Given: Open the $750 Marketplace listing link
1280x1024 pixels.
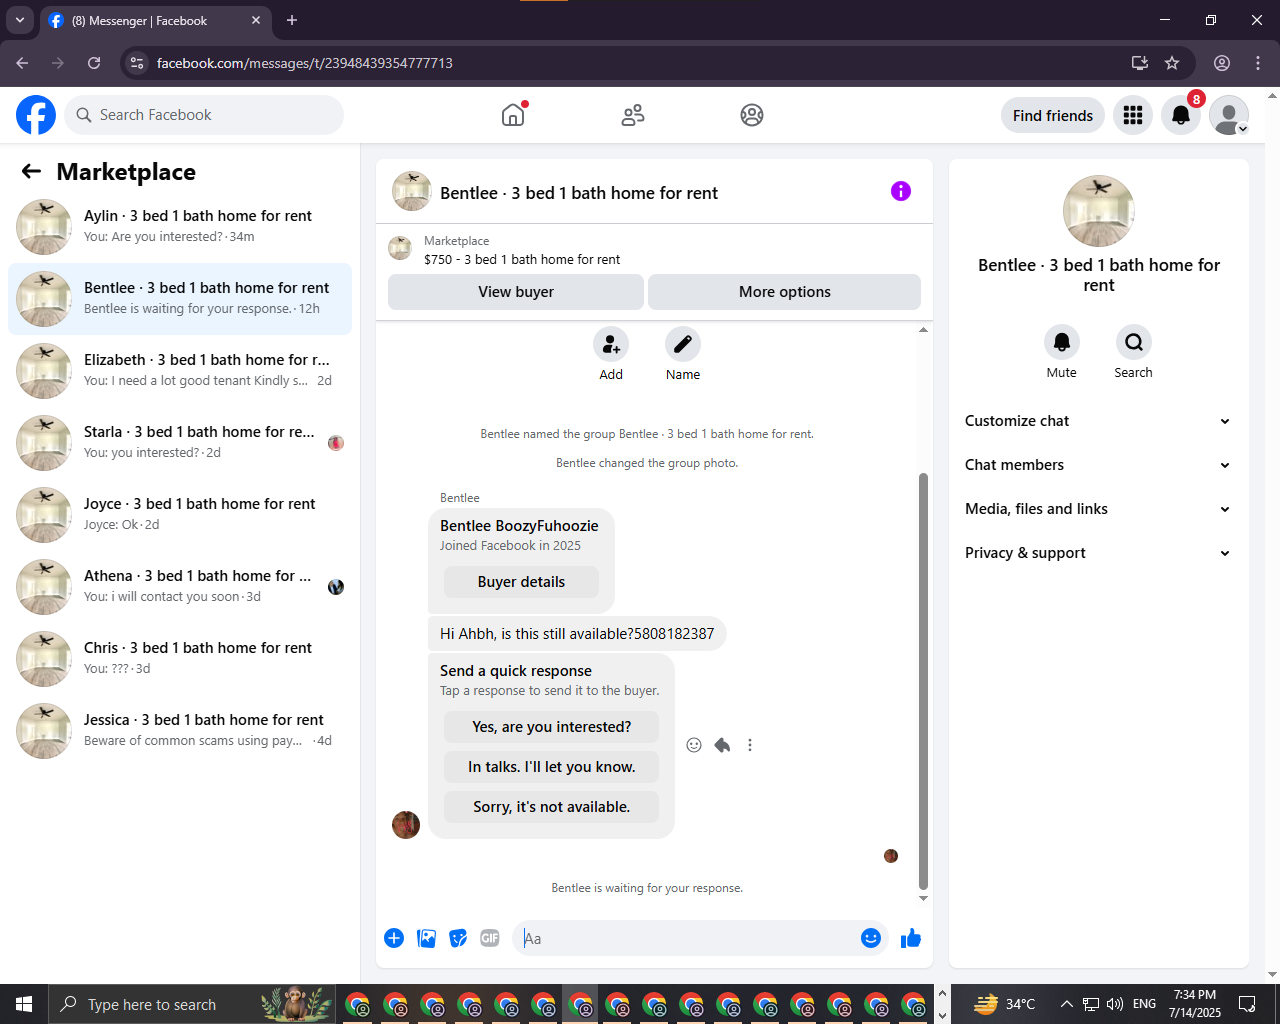Looking at the screenshot, I should pyautogui.click(x=522, y=259).
